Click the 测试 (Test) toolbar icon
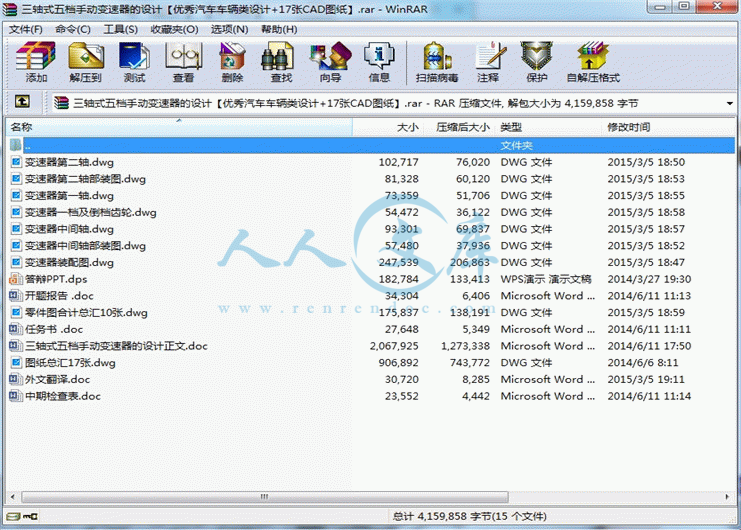Image resolution: width=741 pixels, height=530 pixels. pos(134,56)
